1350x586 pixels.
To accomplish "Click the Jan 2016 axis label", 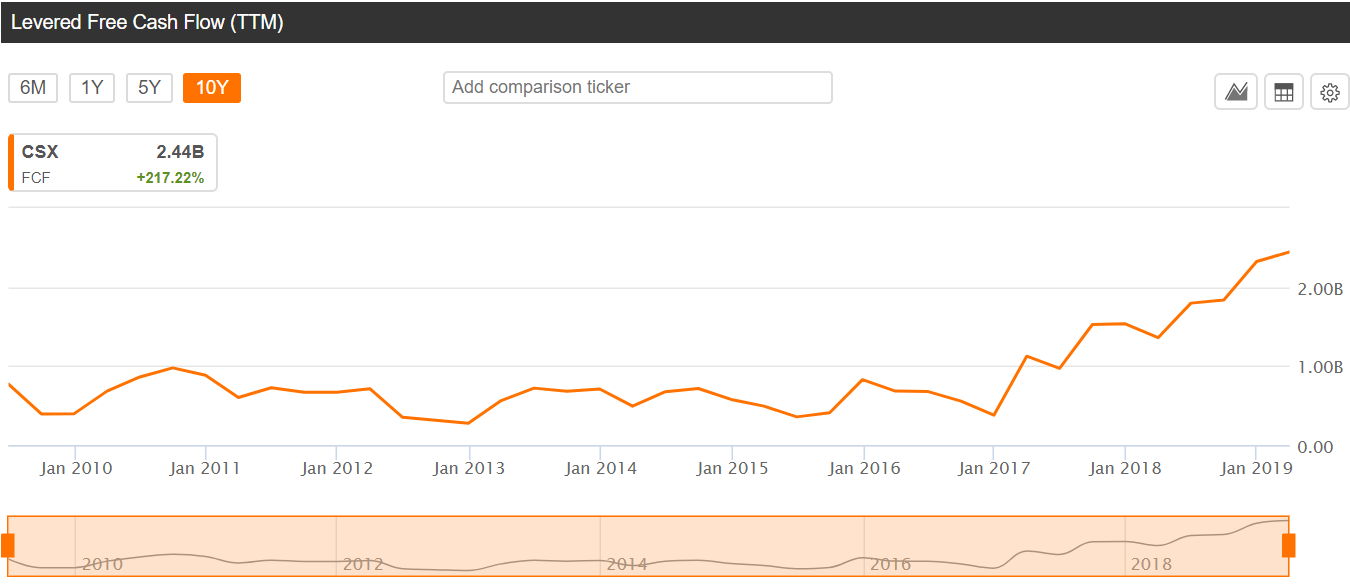I will [x=865, y=468].
